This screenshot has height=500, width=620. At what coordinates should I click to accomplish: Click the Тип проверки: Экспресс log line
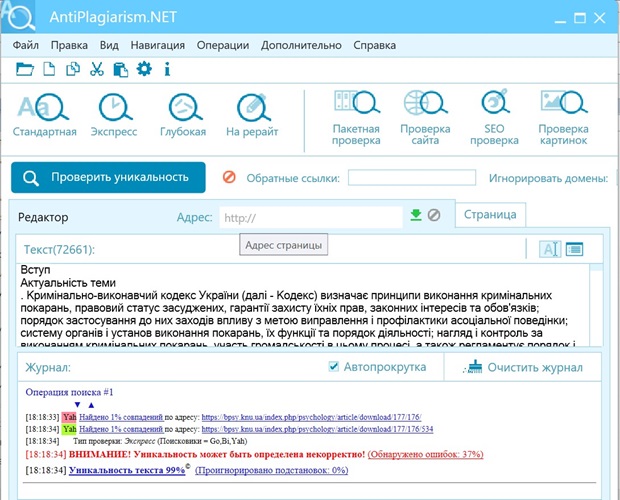point(160,441)
